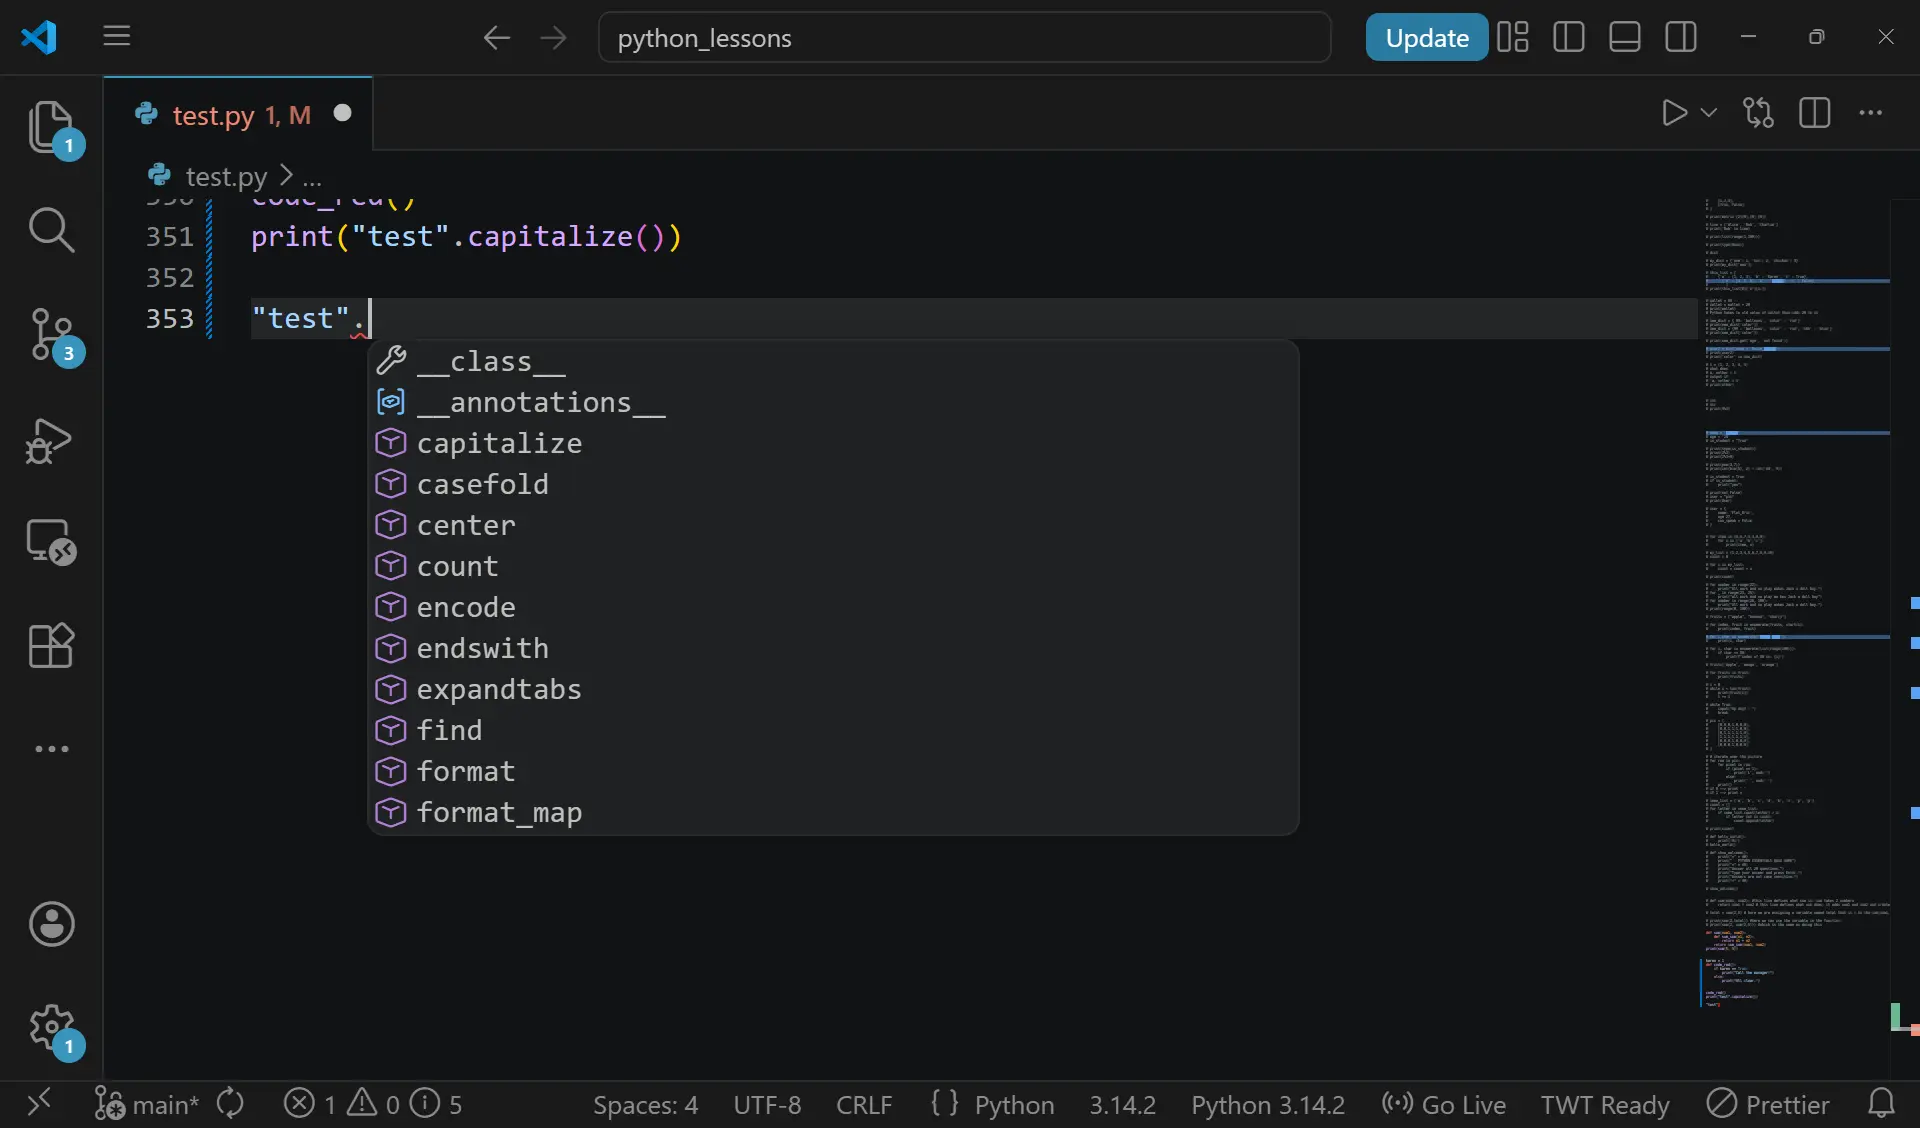Toggle the secondary side bar
Image resolution: width=1920 pixels, height=1128 pixels.
pyautogui.click(x=1681, y=38)
